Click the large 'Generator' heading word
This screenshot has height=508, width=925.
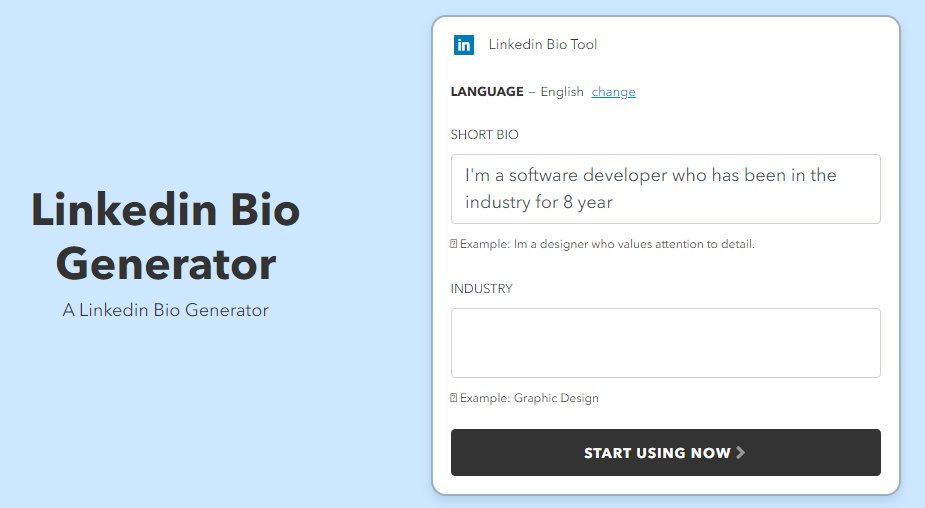click(166, 263)
